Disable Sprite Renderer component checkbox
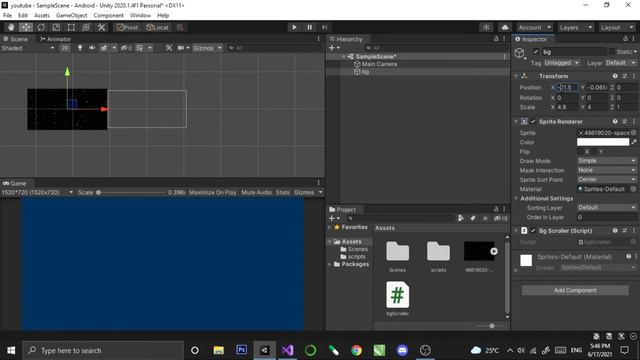 [x=533, y=122]
